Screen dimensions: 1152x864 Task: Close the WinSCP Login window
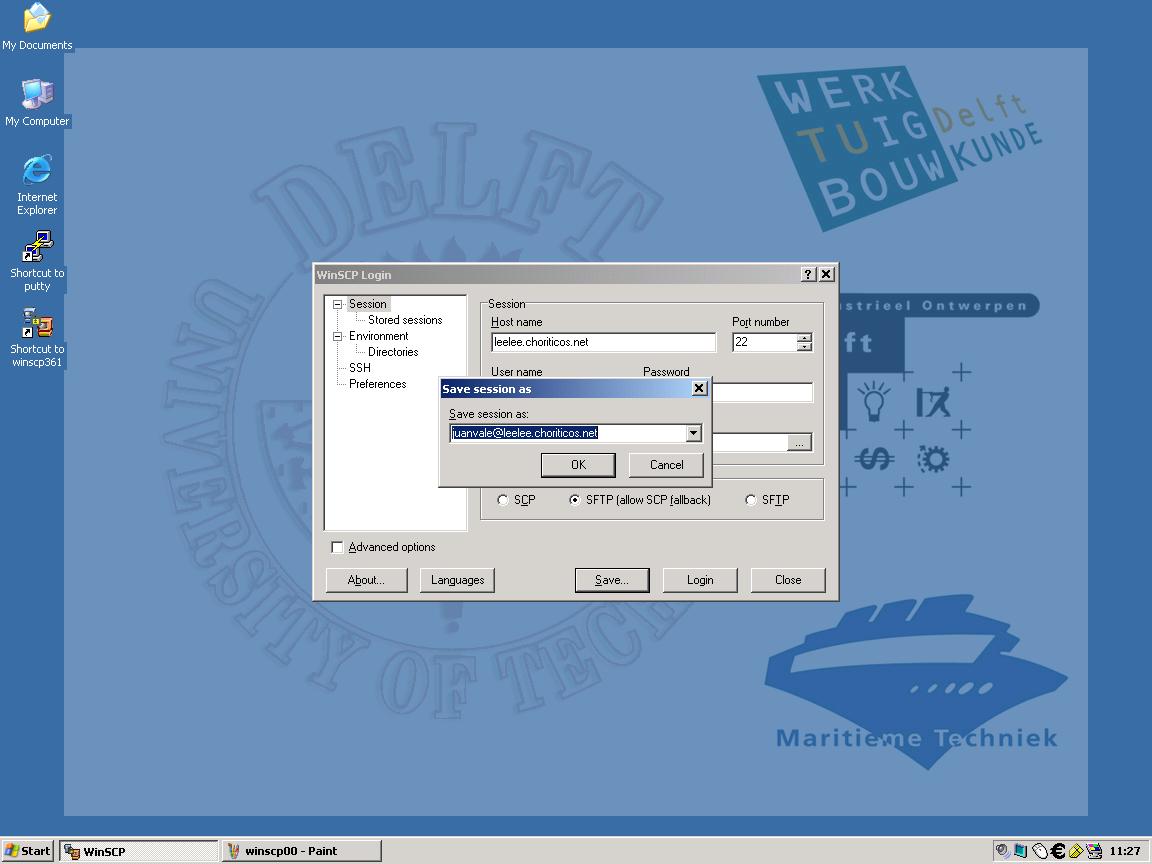827,274
